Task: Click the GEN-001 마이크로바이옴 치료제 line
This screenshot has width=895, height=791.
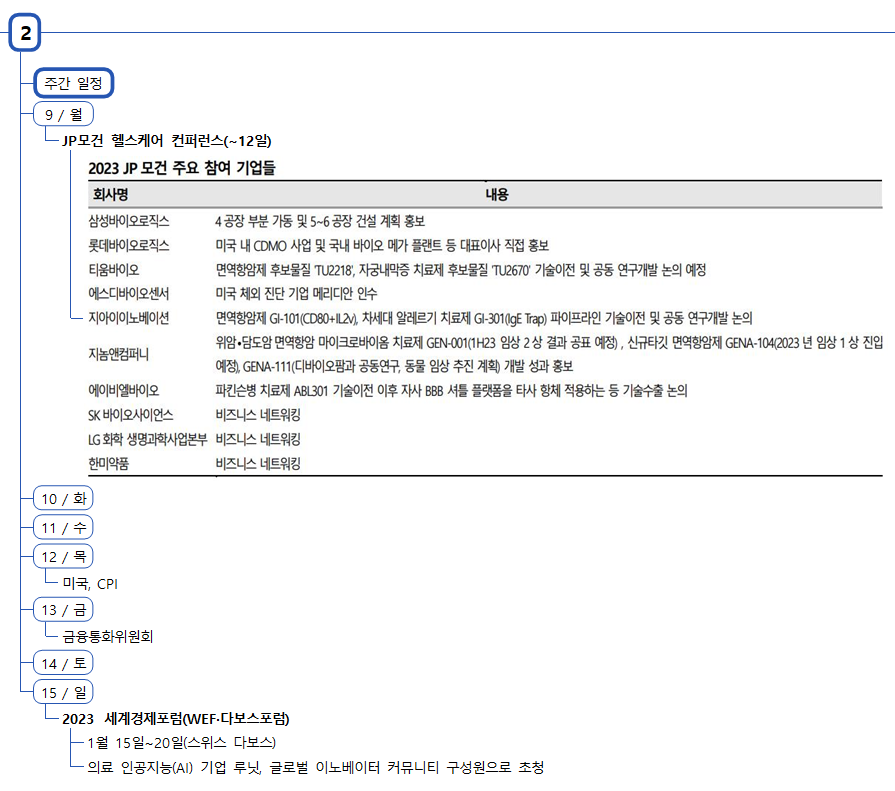Action: [549, 342]
